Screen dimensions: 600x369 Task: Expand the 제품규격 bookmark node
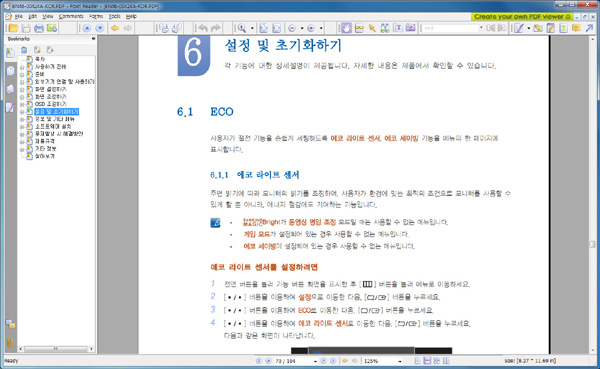pyautogui.click(x=22, y=141)
